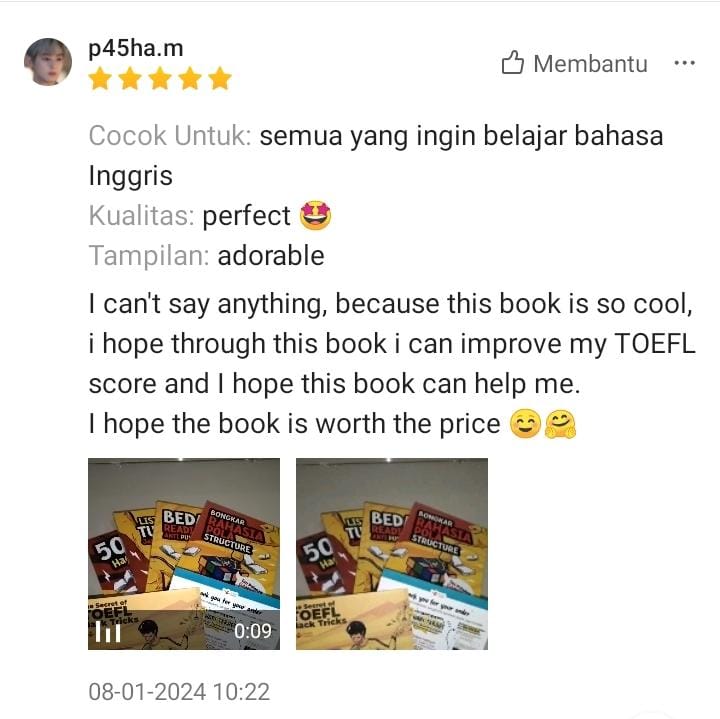
Task: Play the review video thumbnail
Action: (184, 554)
